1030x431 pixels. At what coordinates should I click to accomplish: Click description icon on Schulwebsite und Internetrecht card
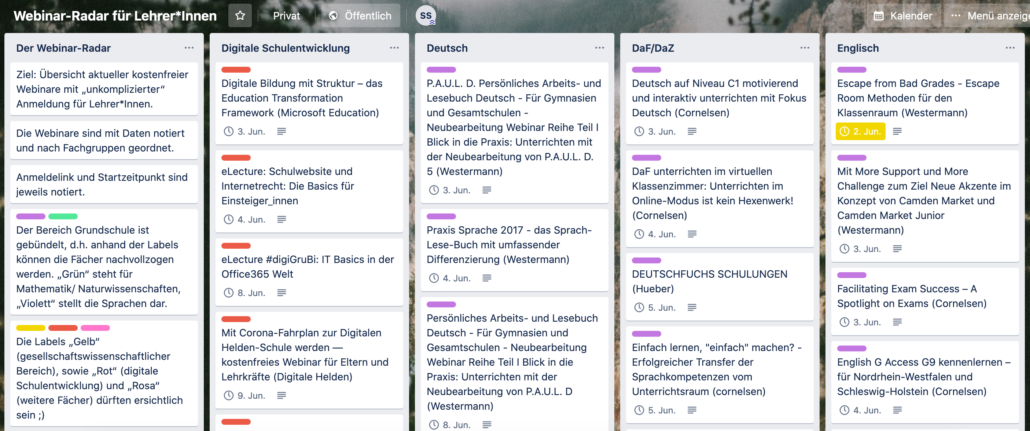(282, 219)
